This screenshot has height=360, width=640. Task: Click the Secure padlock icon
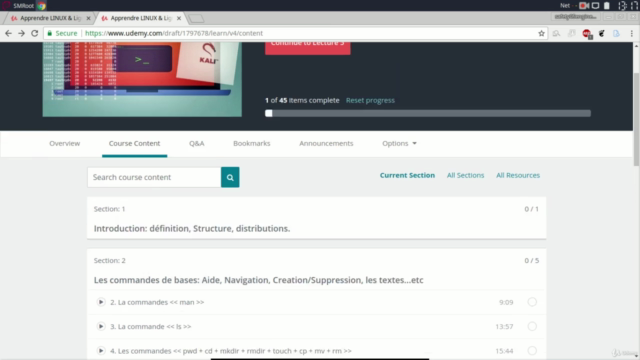(x=50, y=33)
